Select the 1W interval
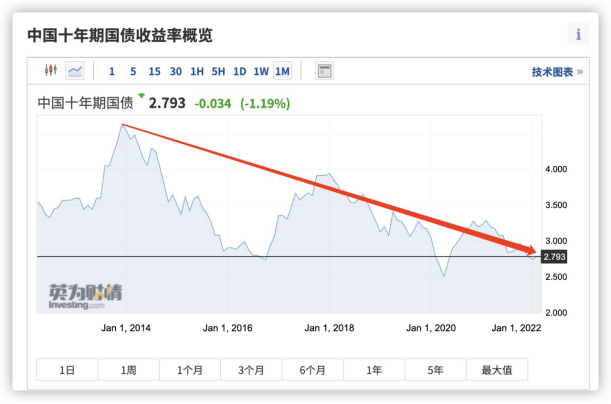 click(261, 72)
